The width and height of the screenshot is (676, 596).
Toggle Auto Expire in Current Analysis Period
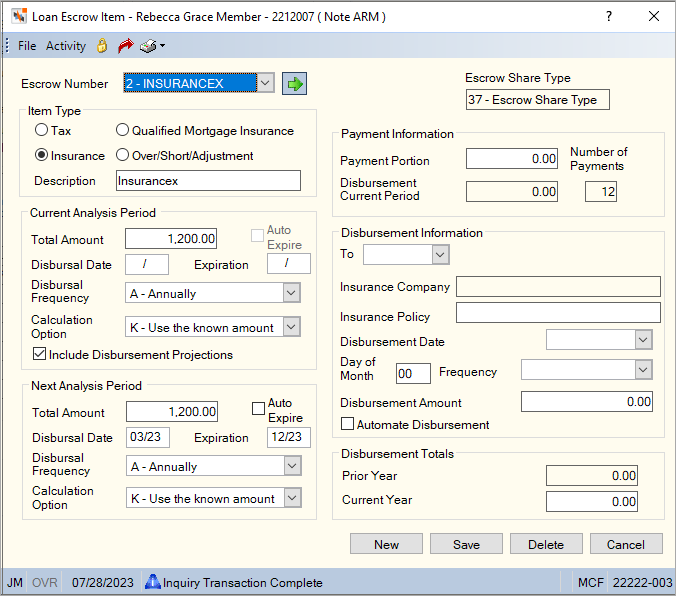pos(257,235)
